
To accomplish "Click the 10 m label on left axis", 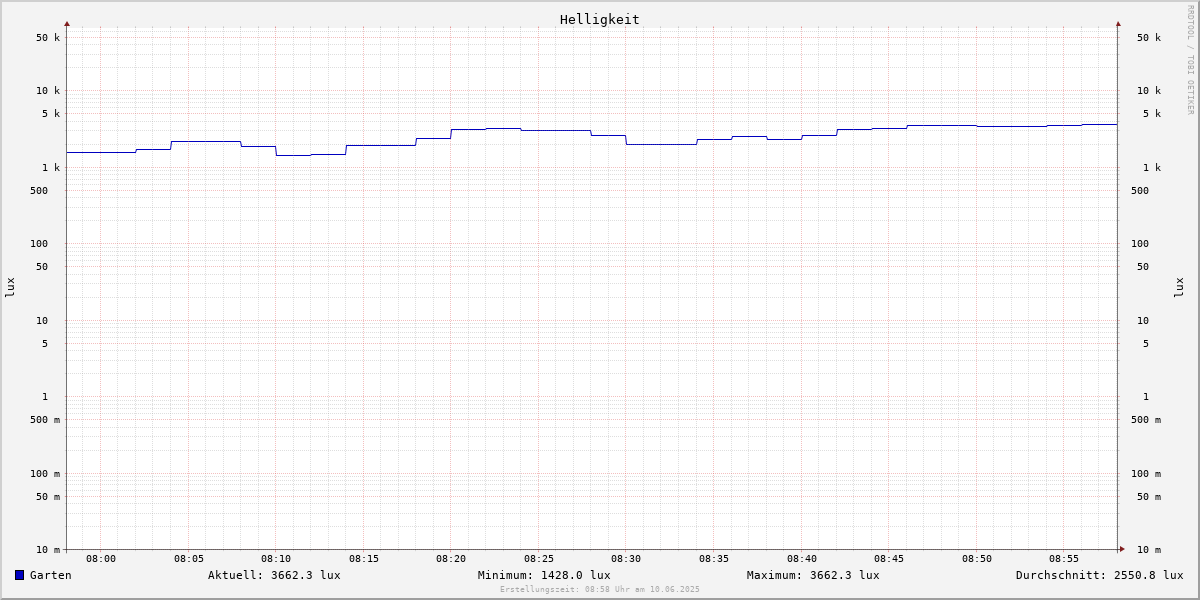I will point(48,550).
